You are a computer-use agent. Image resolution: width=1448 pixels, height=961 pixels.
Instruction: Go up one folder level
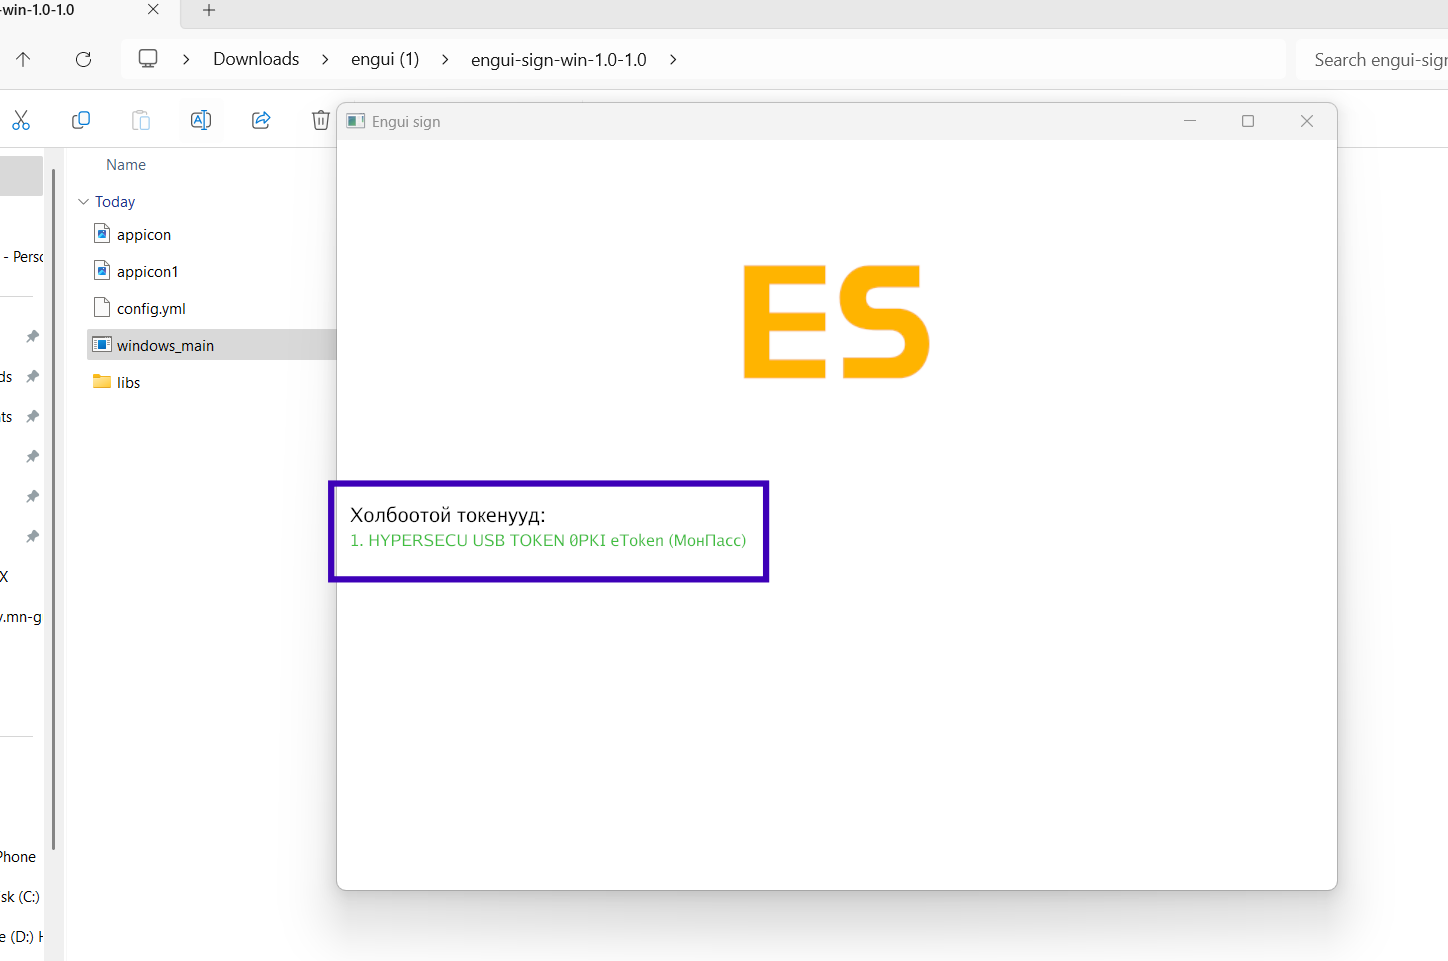pyautogui.click(x=23, y=59)
